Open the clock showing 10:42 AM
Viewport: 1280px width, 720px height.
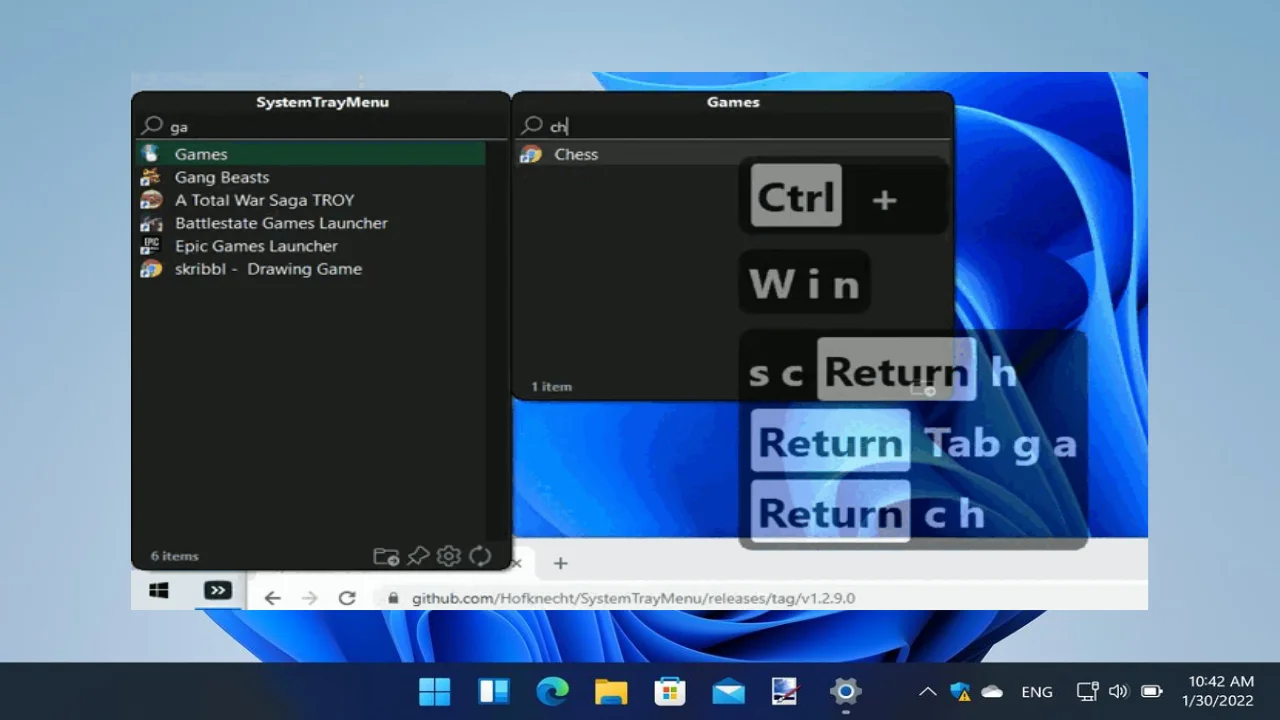(1219, 691)
